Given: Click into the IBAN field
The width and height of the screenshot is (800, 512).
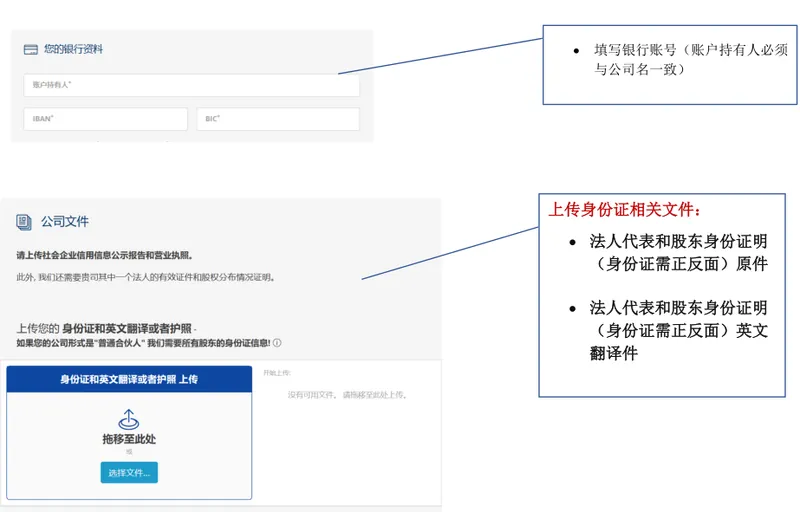Looking at the screenshot, I should tap(106, 119).
